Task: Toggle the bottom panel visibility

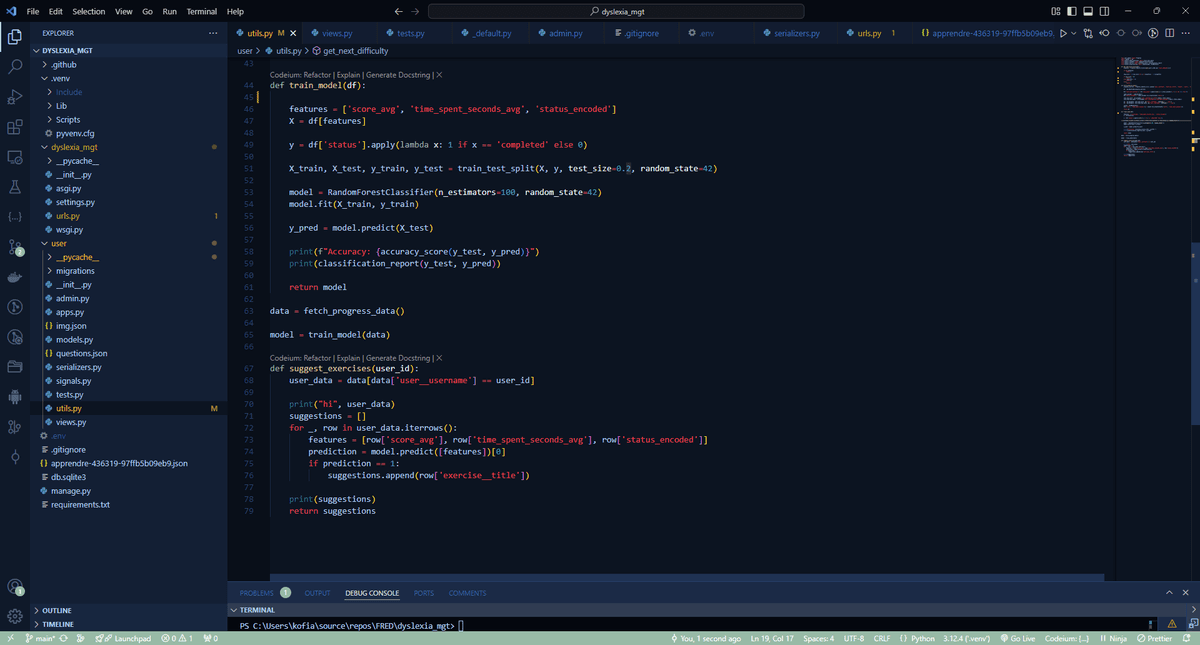Action: (1088, 11)
